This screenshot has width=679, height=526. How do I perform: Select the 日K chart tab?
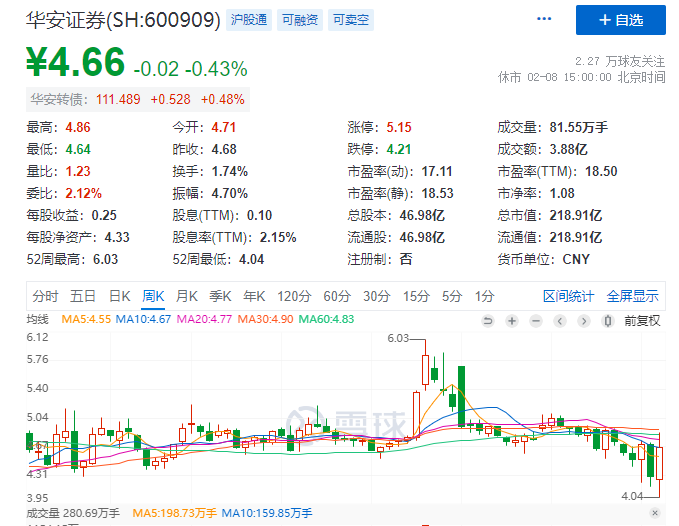tap(120, 296)
